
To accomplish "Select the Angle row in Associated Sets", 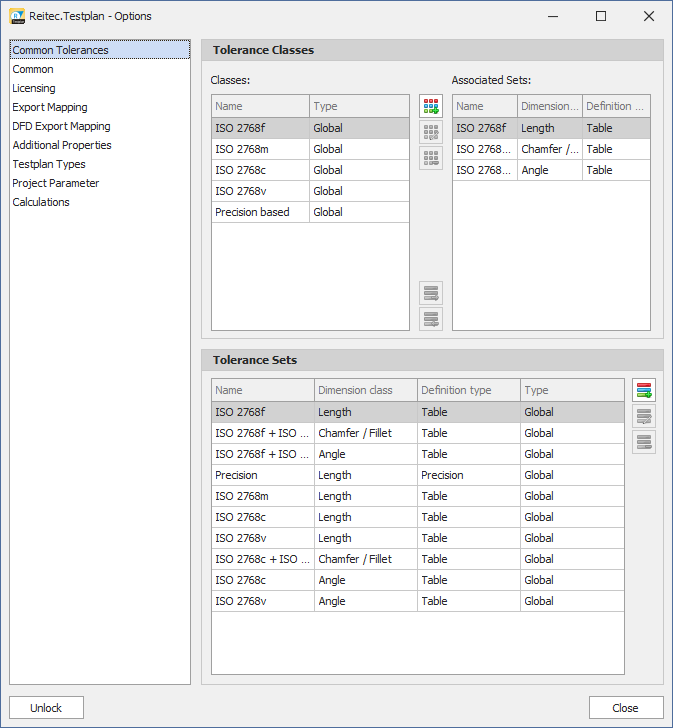I will point(550,170).
